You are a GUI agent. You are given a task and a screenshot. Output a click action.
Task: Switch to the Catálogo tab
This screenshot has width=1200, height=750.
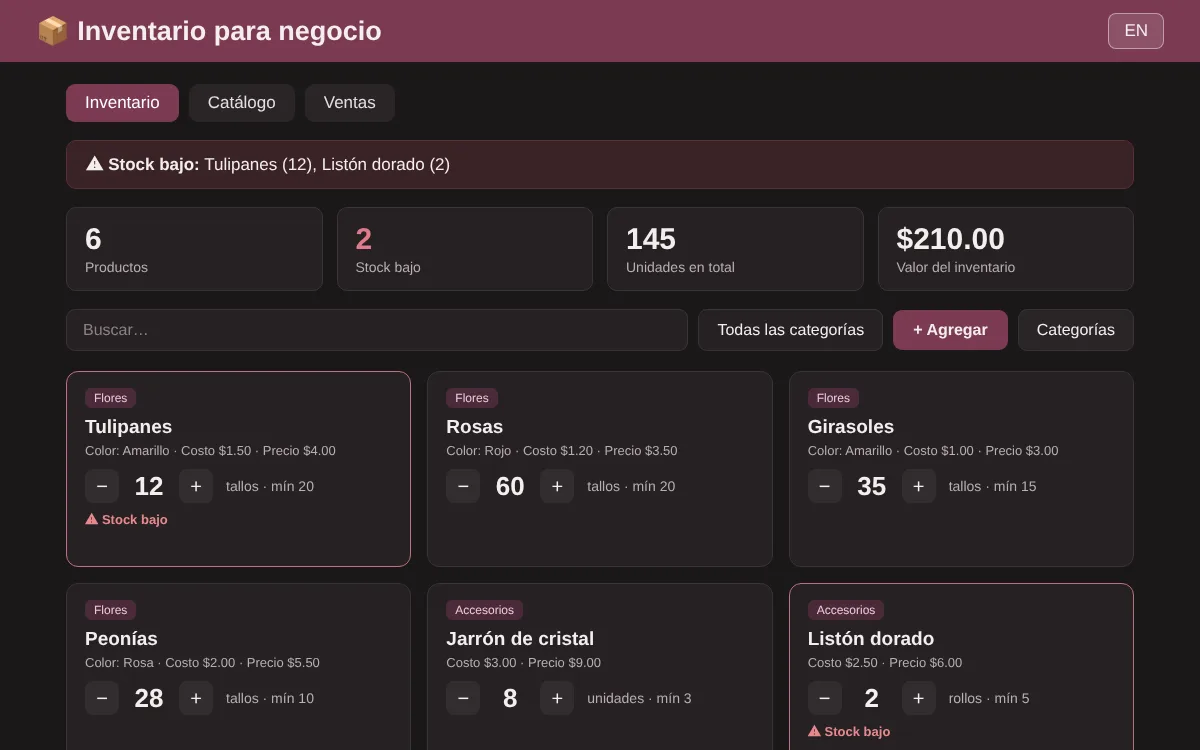[x=241, y=103]
